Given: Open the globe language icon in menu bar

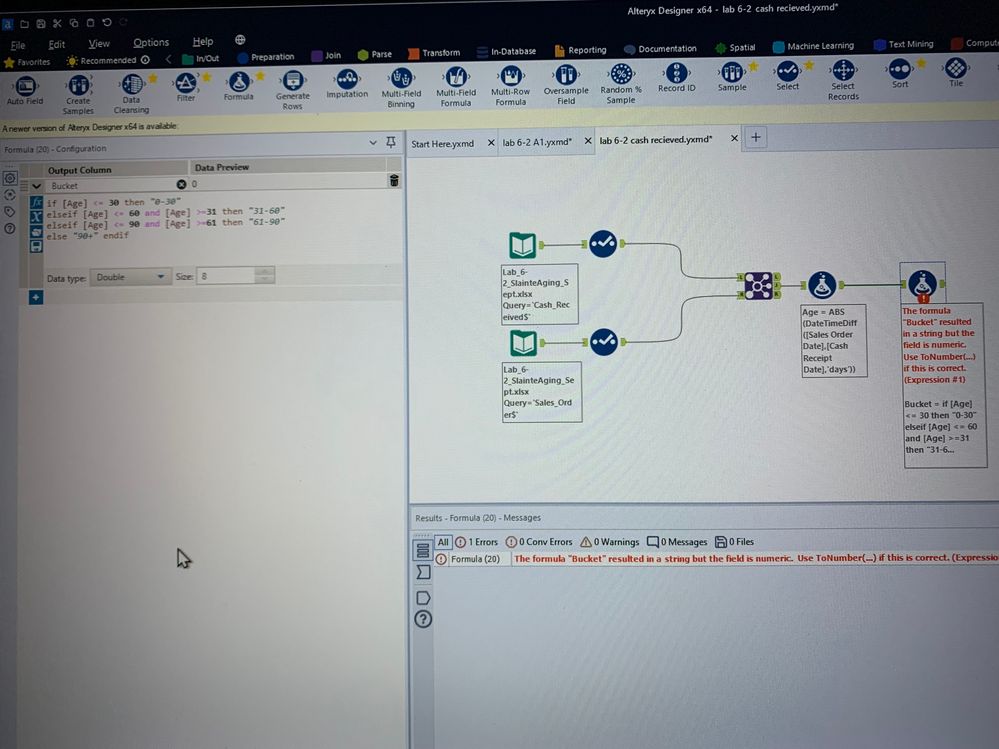Looking at the screenshot, I should [240, 40].
